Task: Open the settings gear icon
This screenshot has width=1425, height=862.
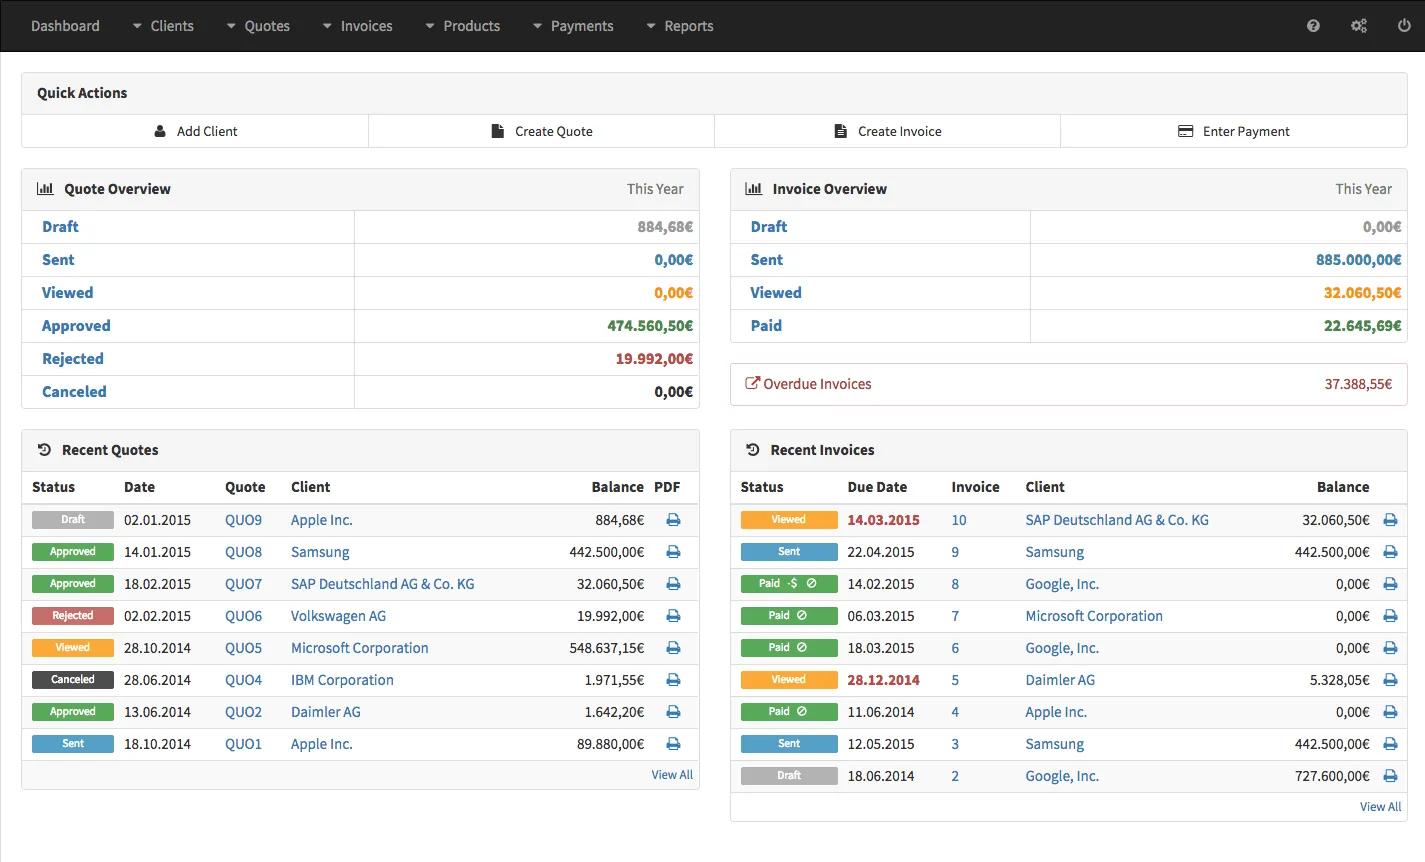Action: 1359,25
